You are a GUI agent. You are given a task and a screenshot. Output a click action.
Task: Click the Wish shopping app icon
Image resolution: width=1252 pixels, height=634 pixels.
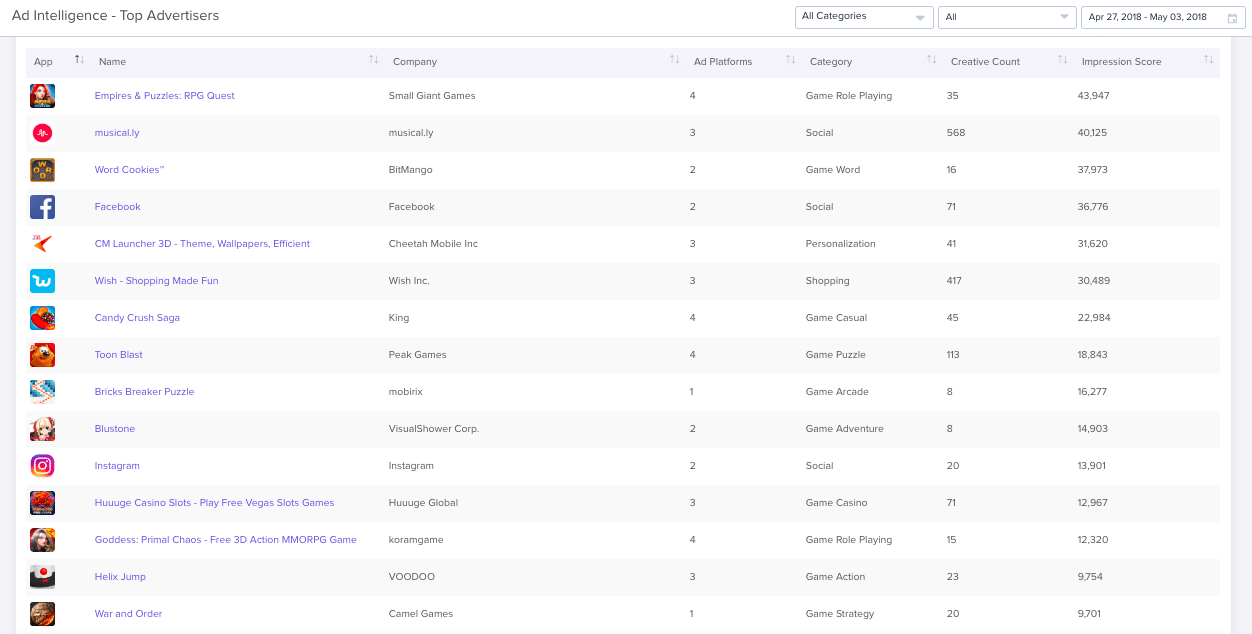point(42,281)
